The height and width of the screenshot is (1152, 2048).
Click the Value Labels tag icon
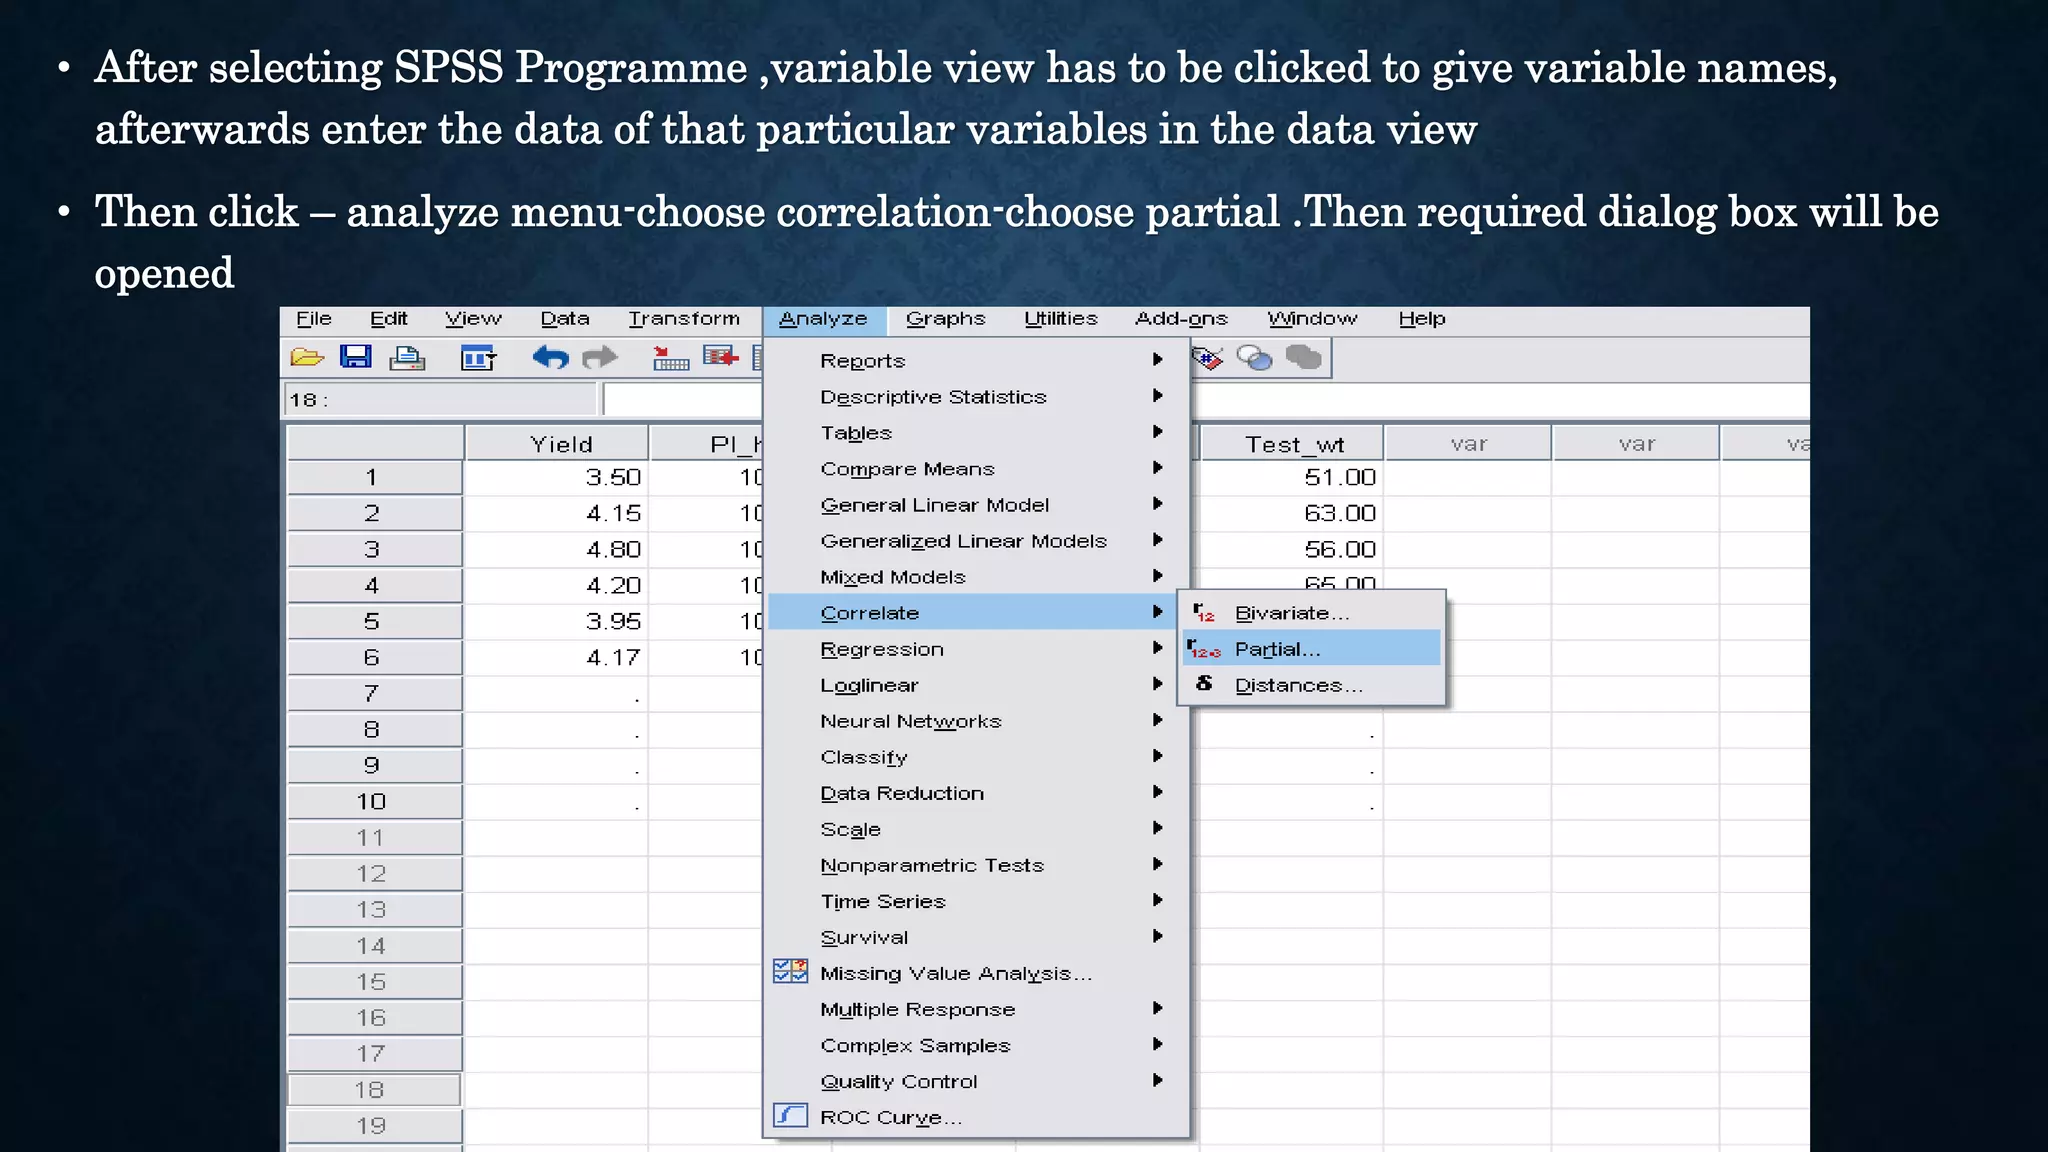(x=1207, y=357)
